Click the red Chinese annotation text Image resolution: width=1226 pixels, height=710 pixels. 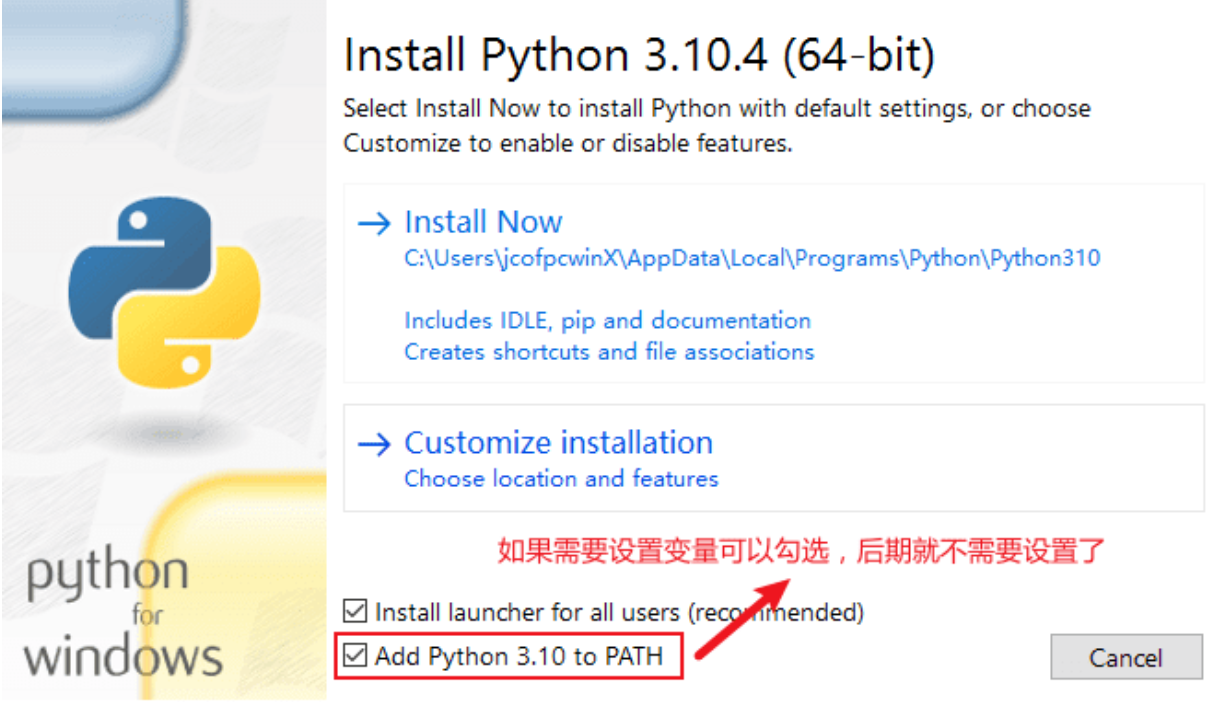[x=801, y=550]
